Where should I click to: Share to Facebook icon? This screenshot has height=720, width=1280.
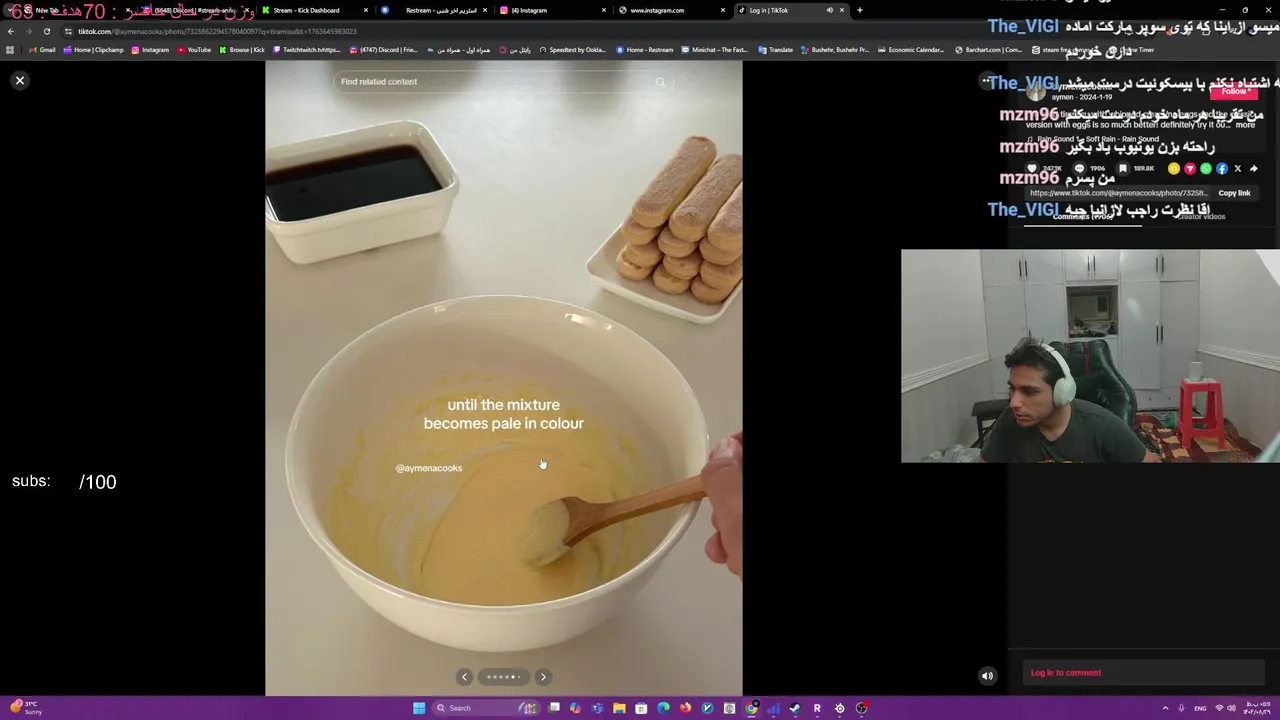1222,169
